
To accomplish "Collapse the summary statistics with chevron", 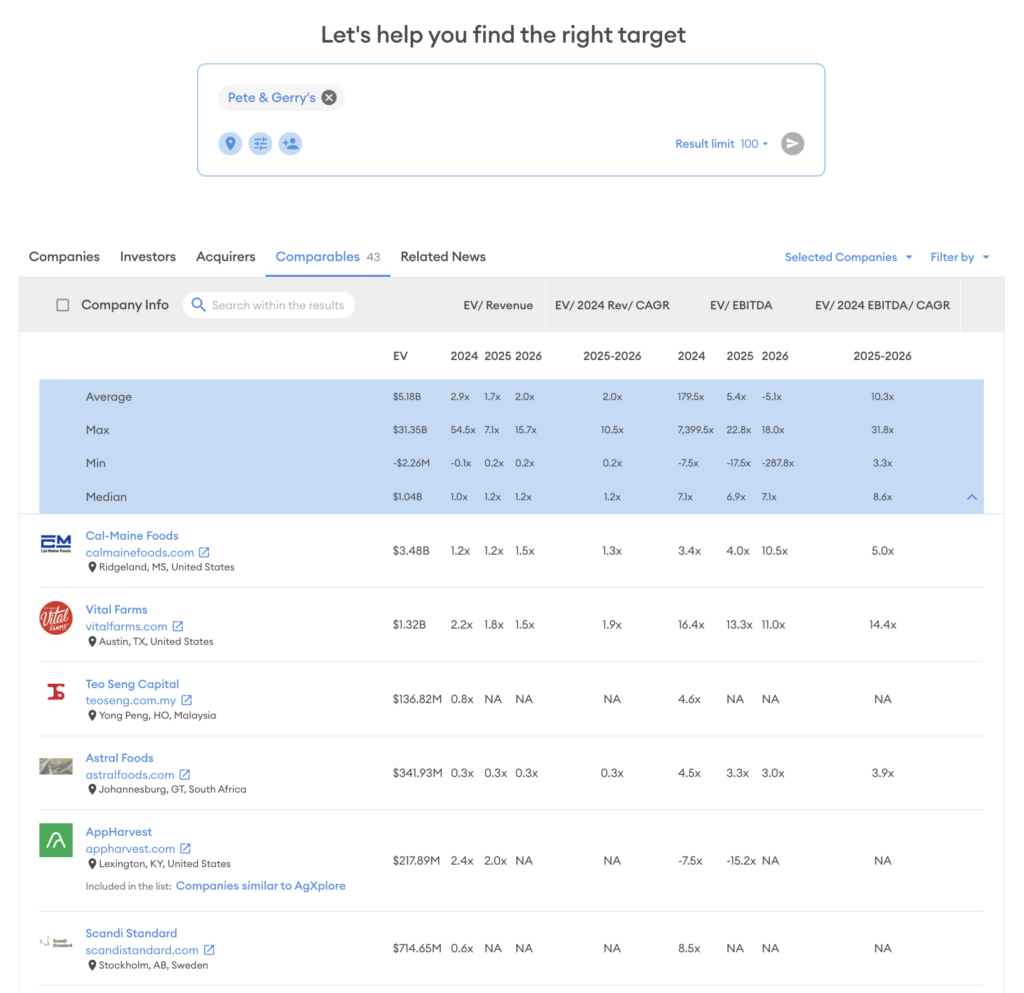I will [x=972, y=497].
